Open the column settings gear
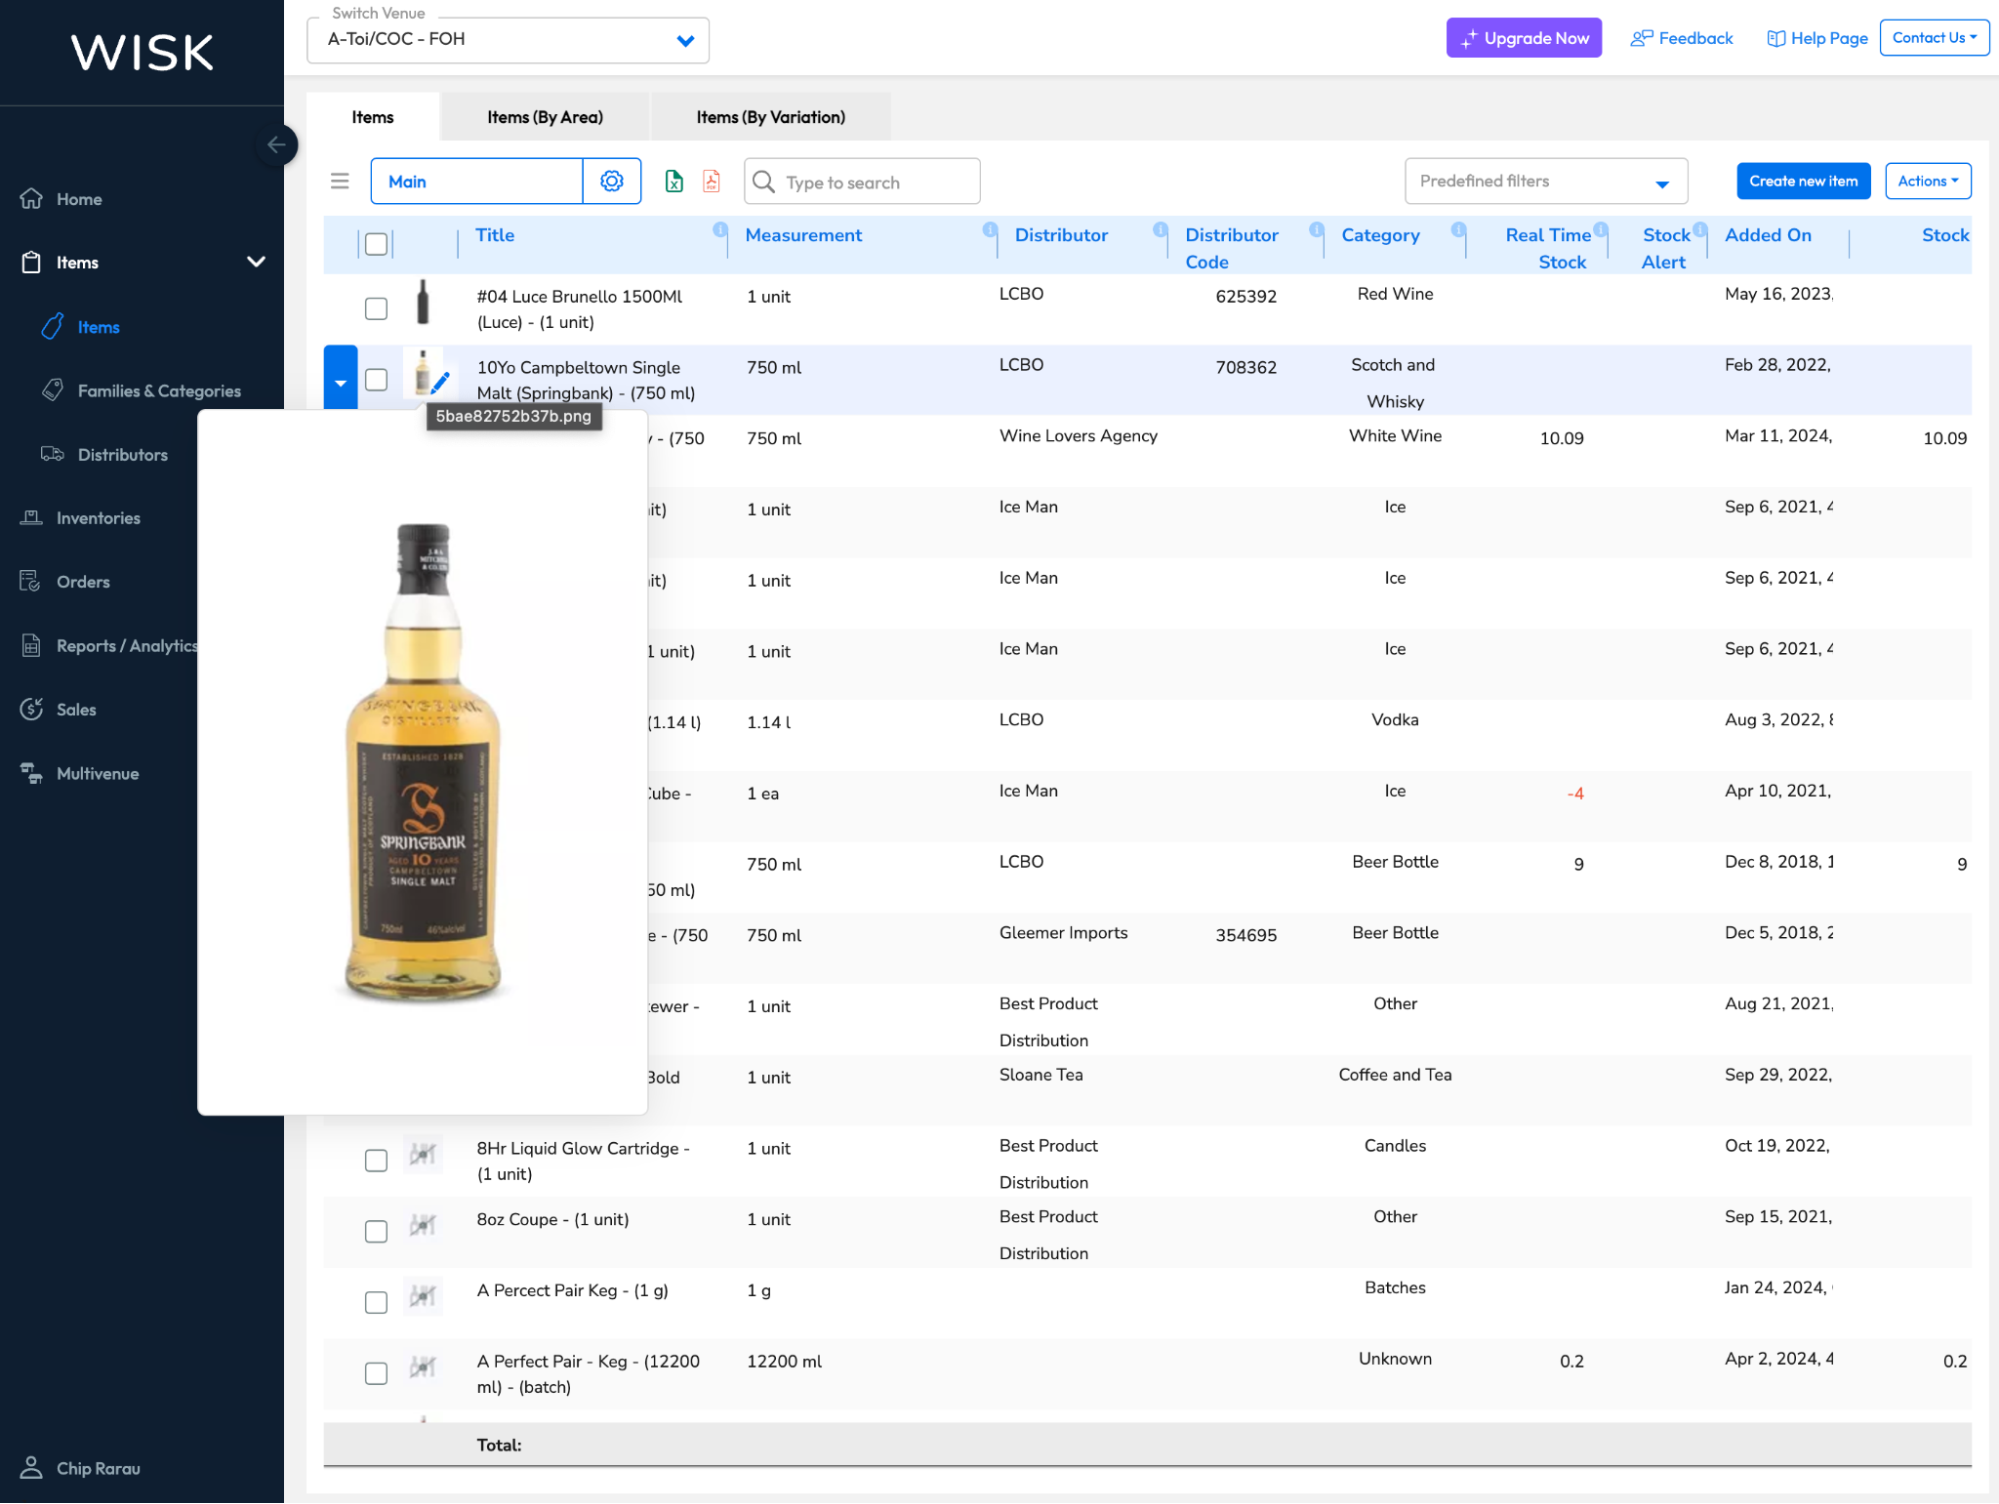This screenshot has width=1999, height=1504. click(x=612, y=181)
